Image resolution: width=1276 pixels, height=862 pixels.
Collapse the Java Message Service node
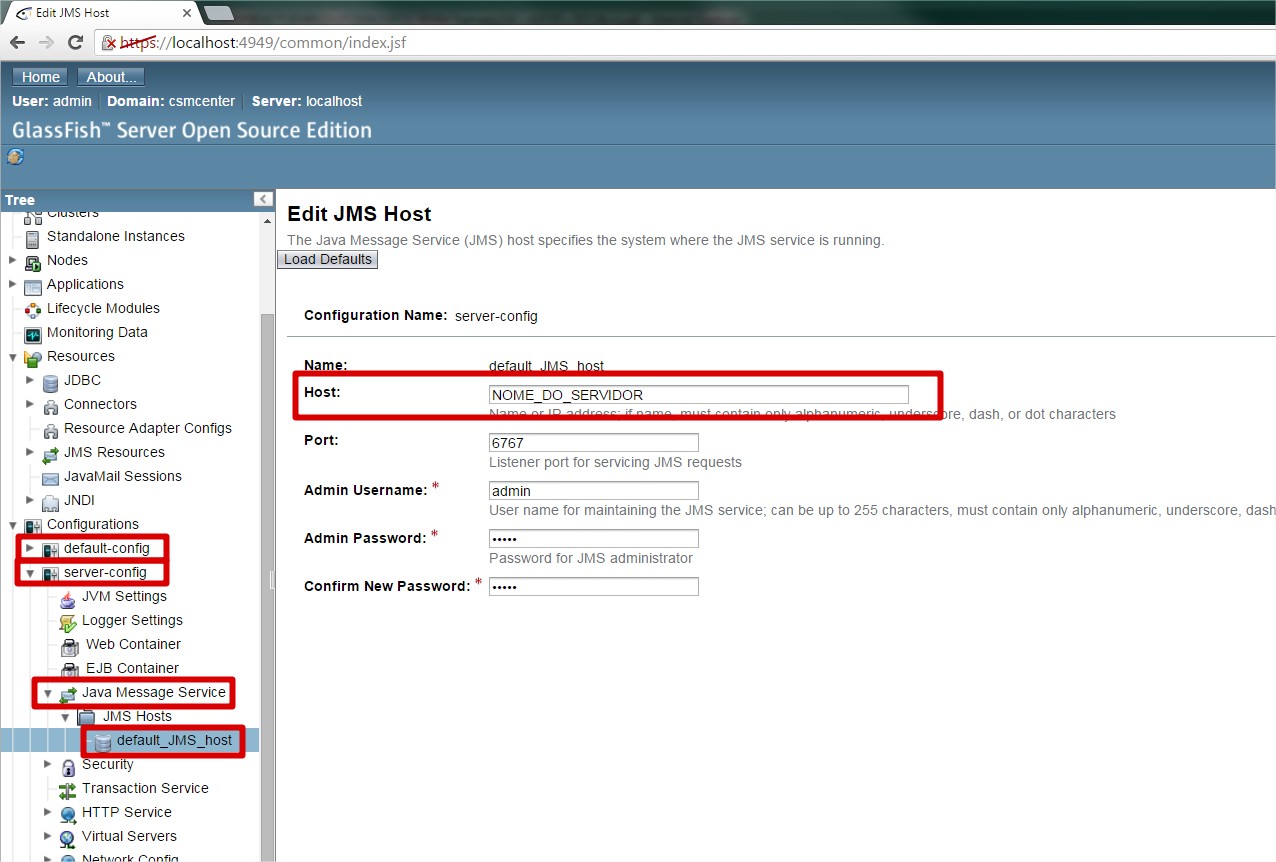pos(47,693)
